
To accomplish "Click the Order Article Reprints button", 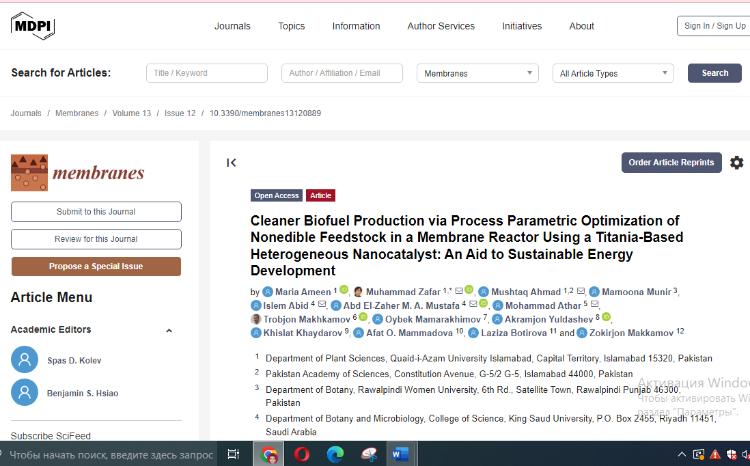I will [671, 163].
